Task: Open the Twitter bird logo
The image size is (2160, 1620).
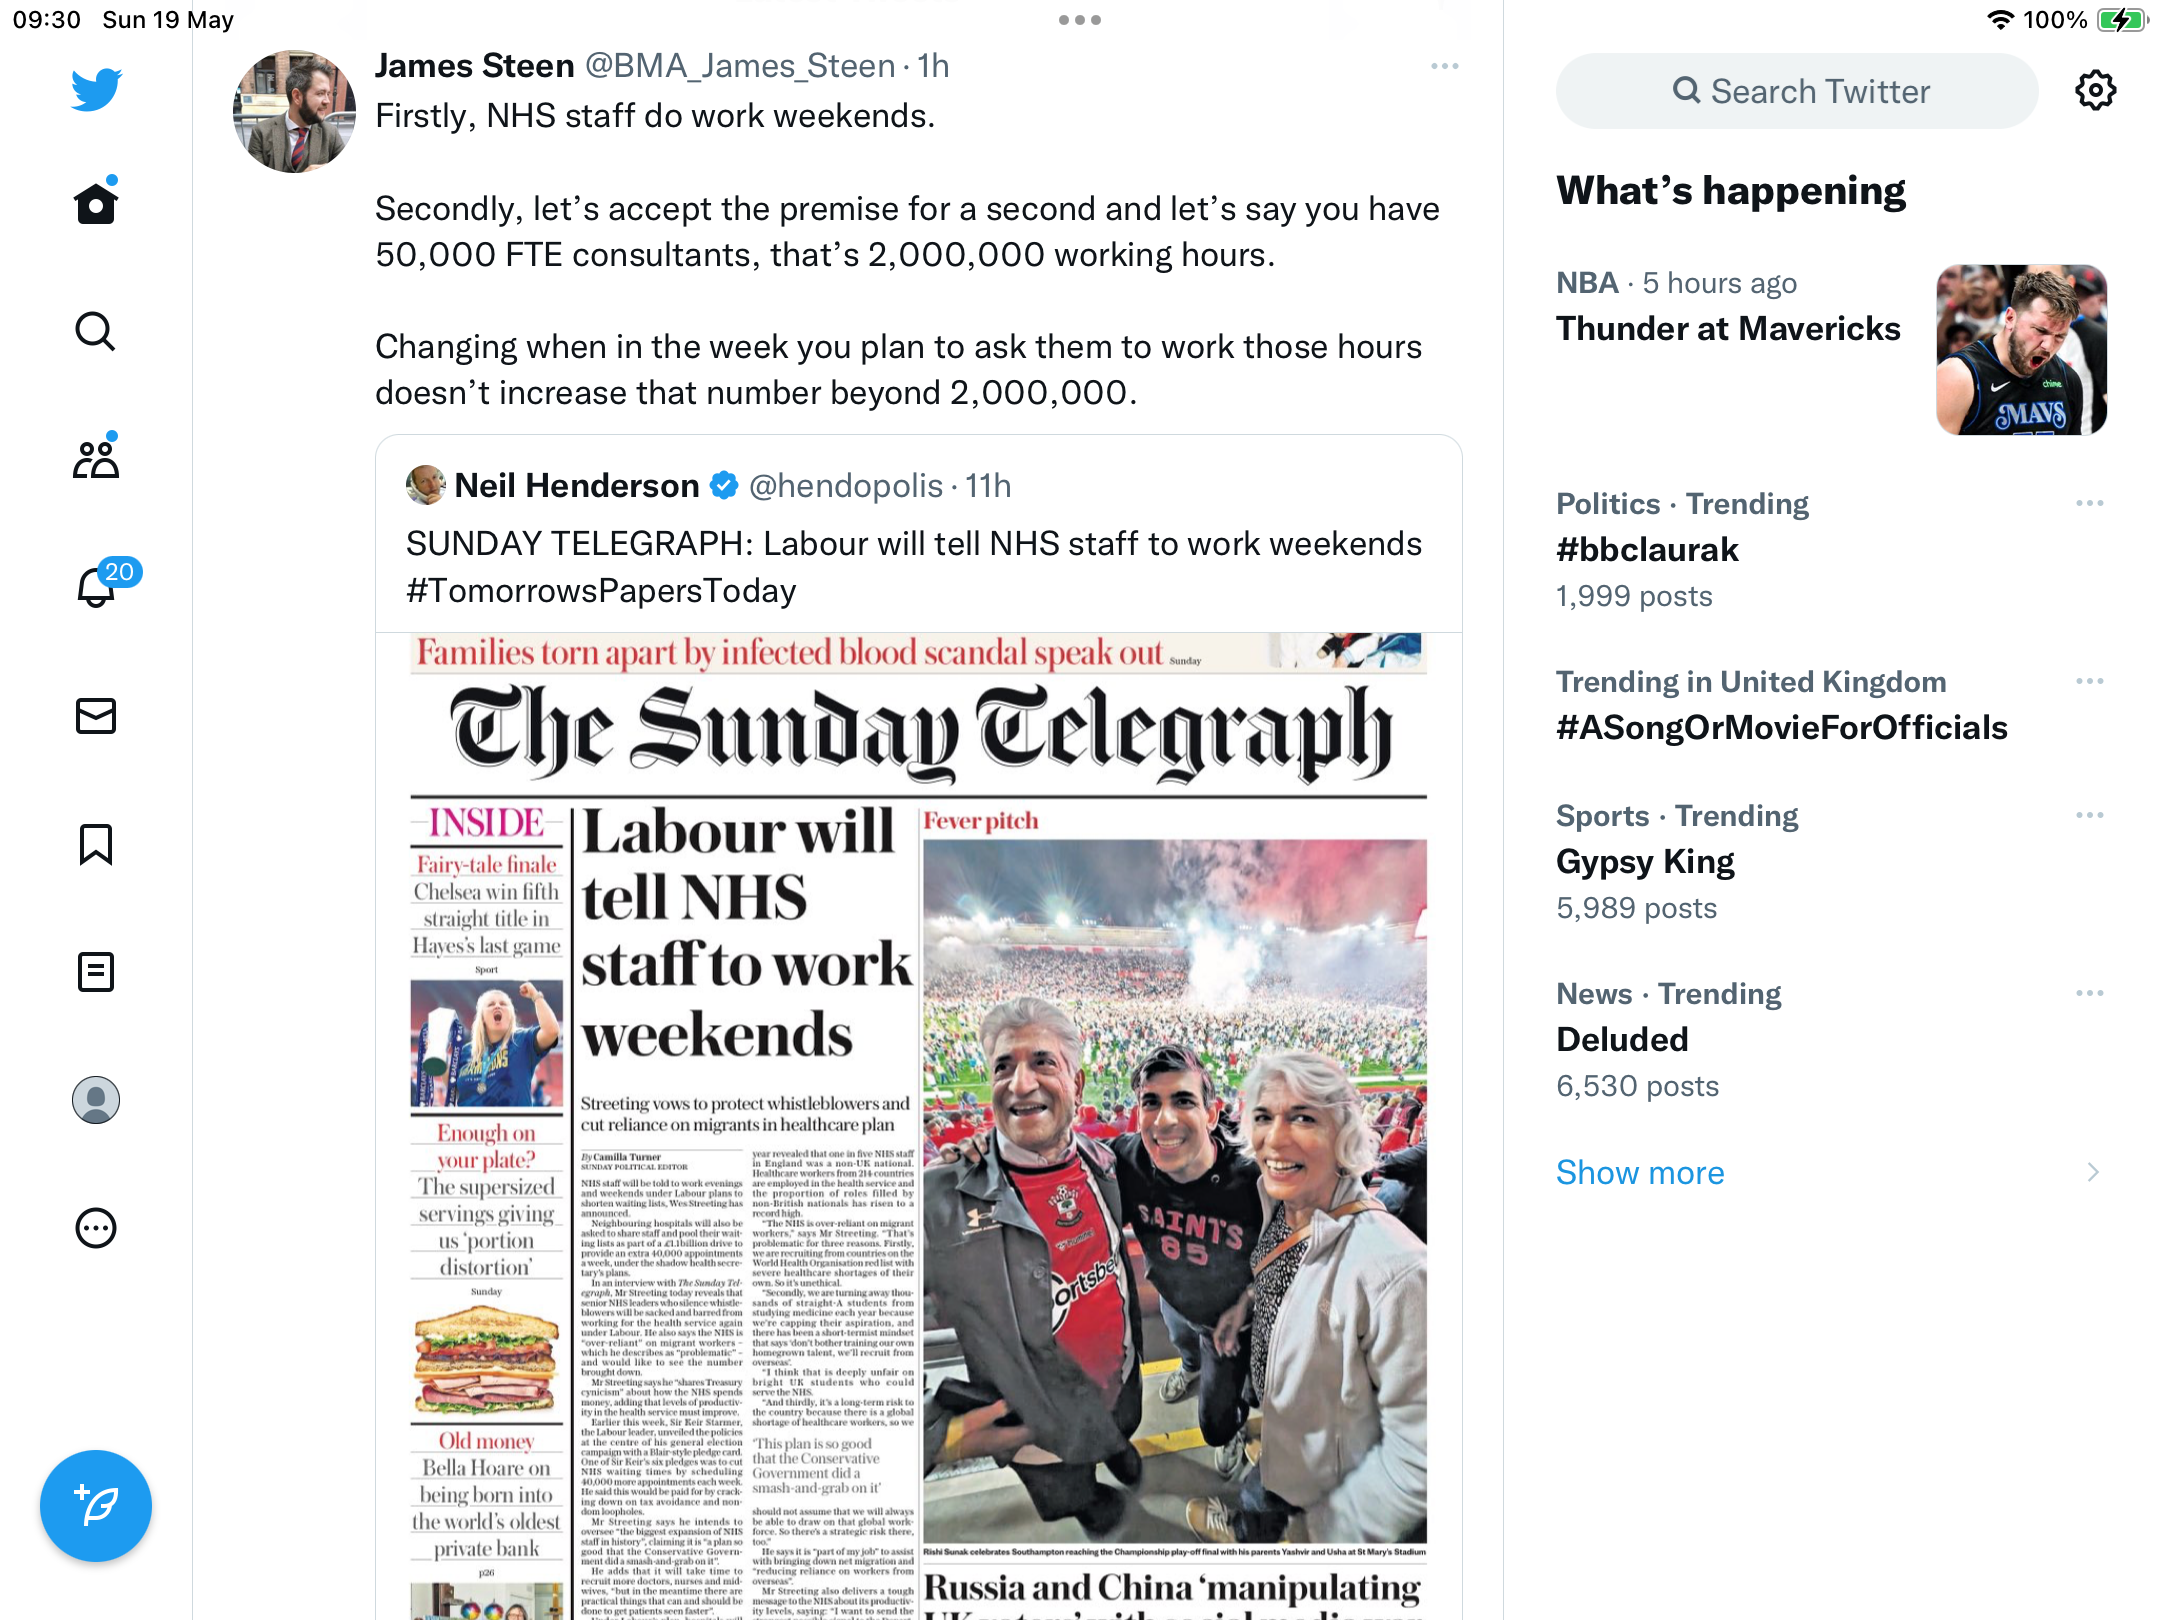Action: coord(96,90)
